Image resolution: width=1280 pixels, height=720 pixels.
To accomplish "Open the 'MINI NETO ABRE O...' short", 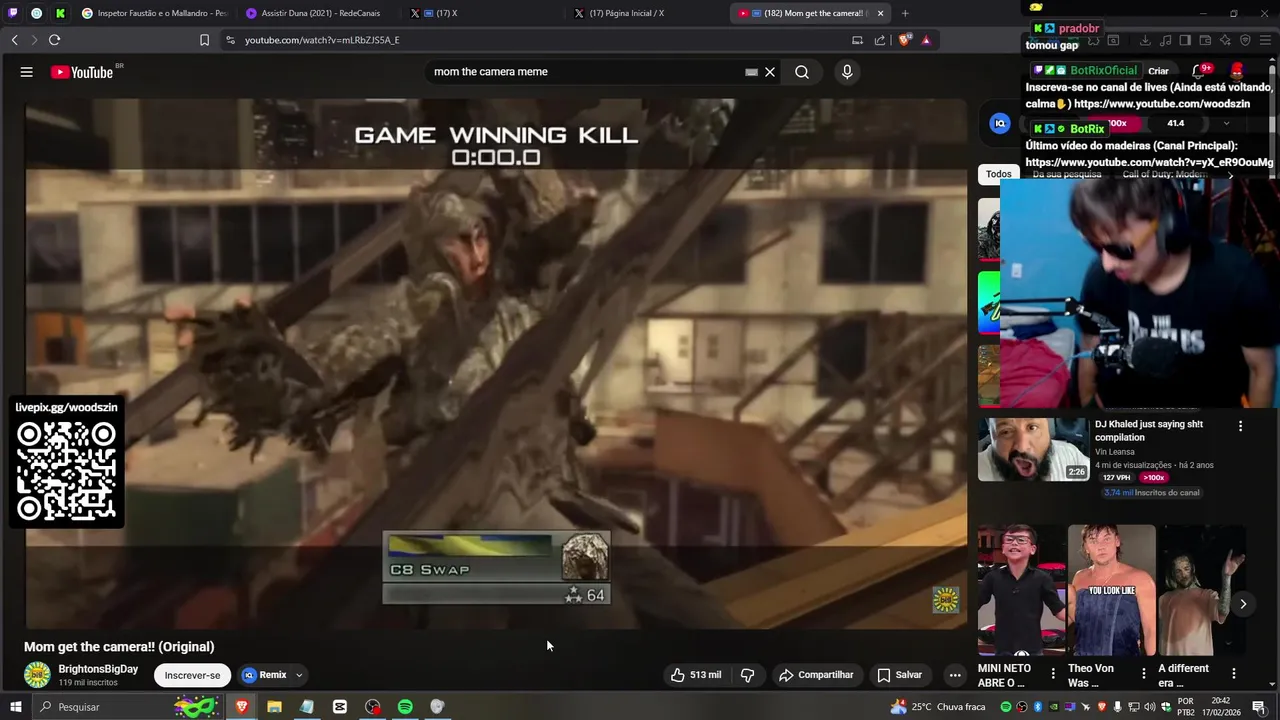I will [1021, 589].
